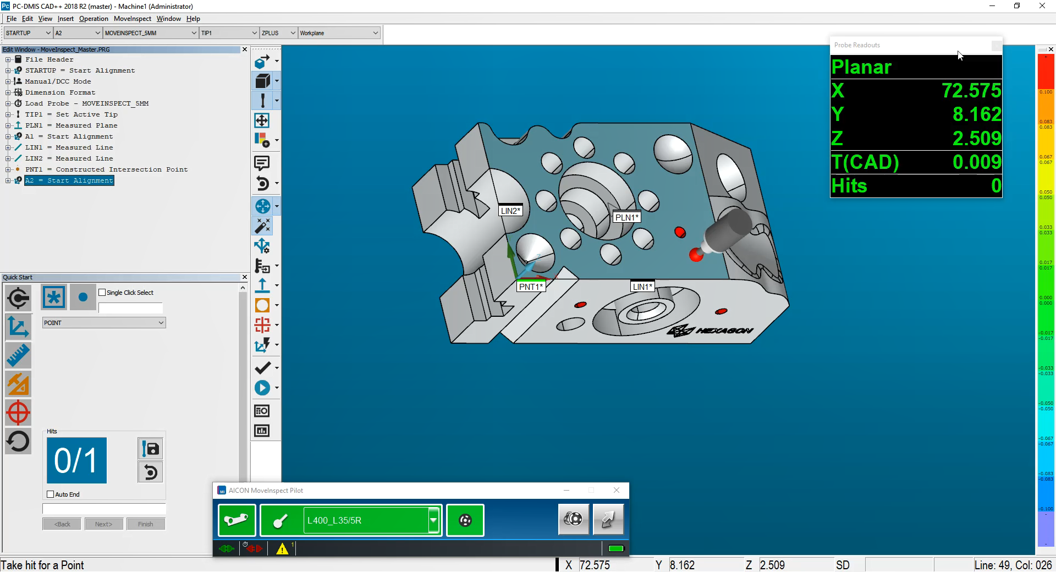Select the red crosshair target icon in Quick Start
The image size is (1056, 572).
18,412
